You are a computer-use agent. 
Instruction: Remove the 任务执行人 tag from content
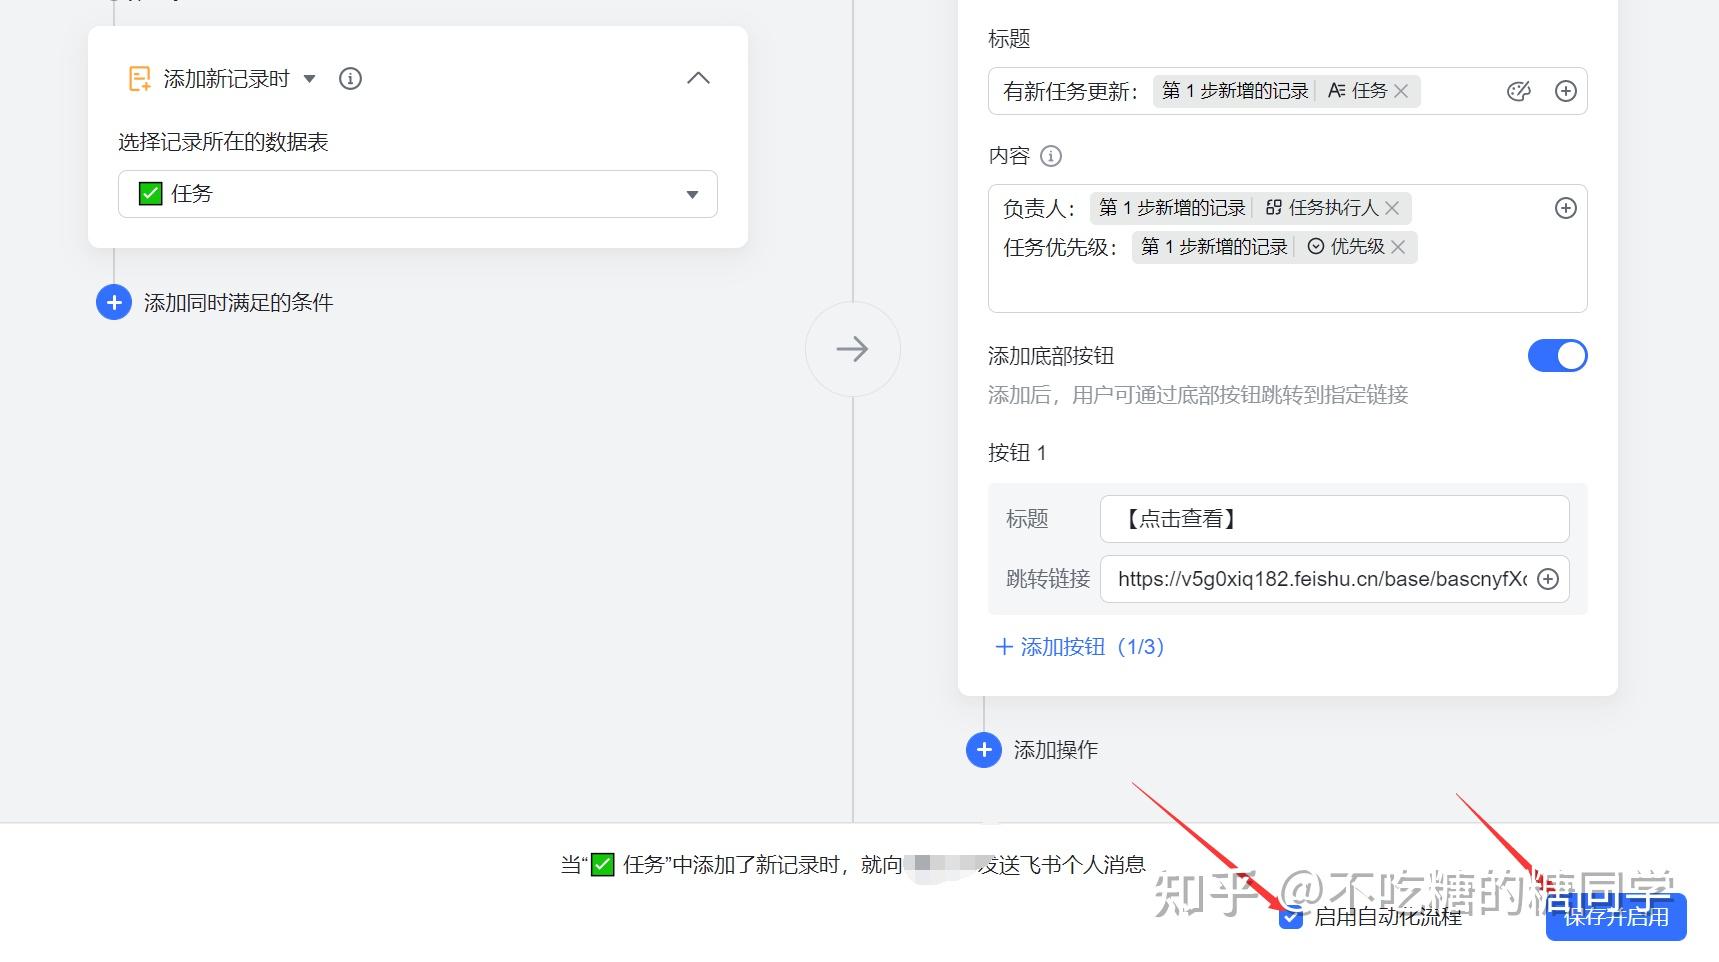(x=1392, y=208)
